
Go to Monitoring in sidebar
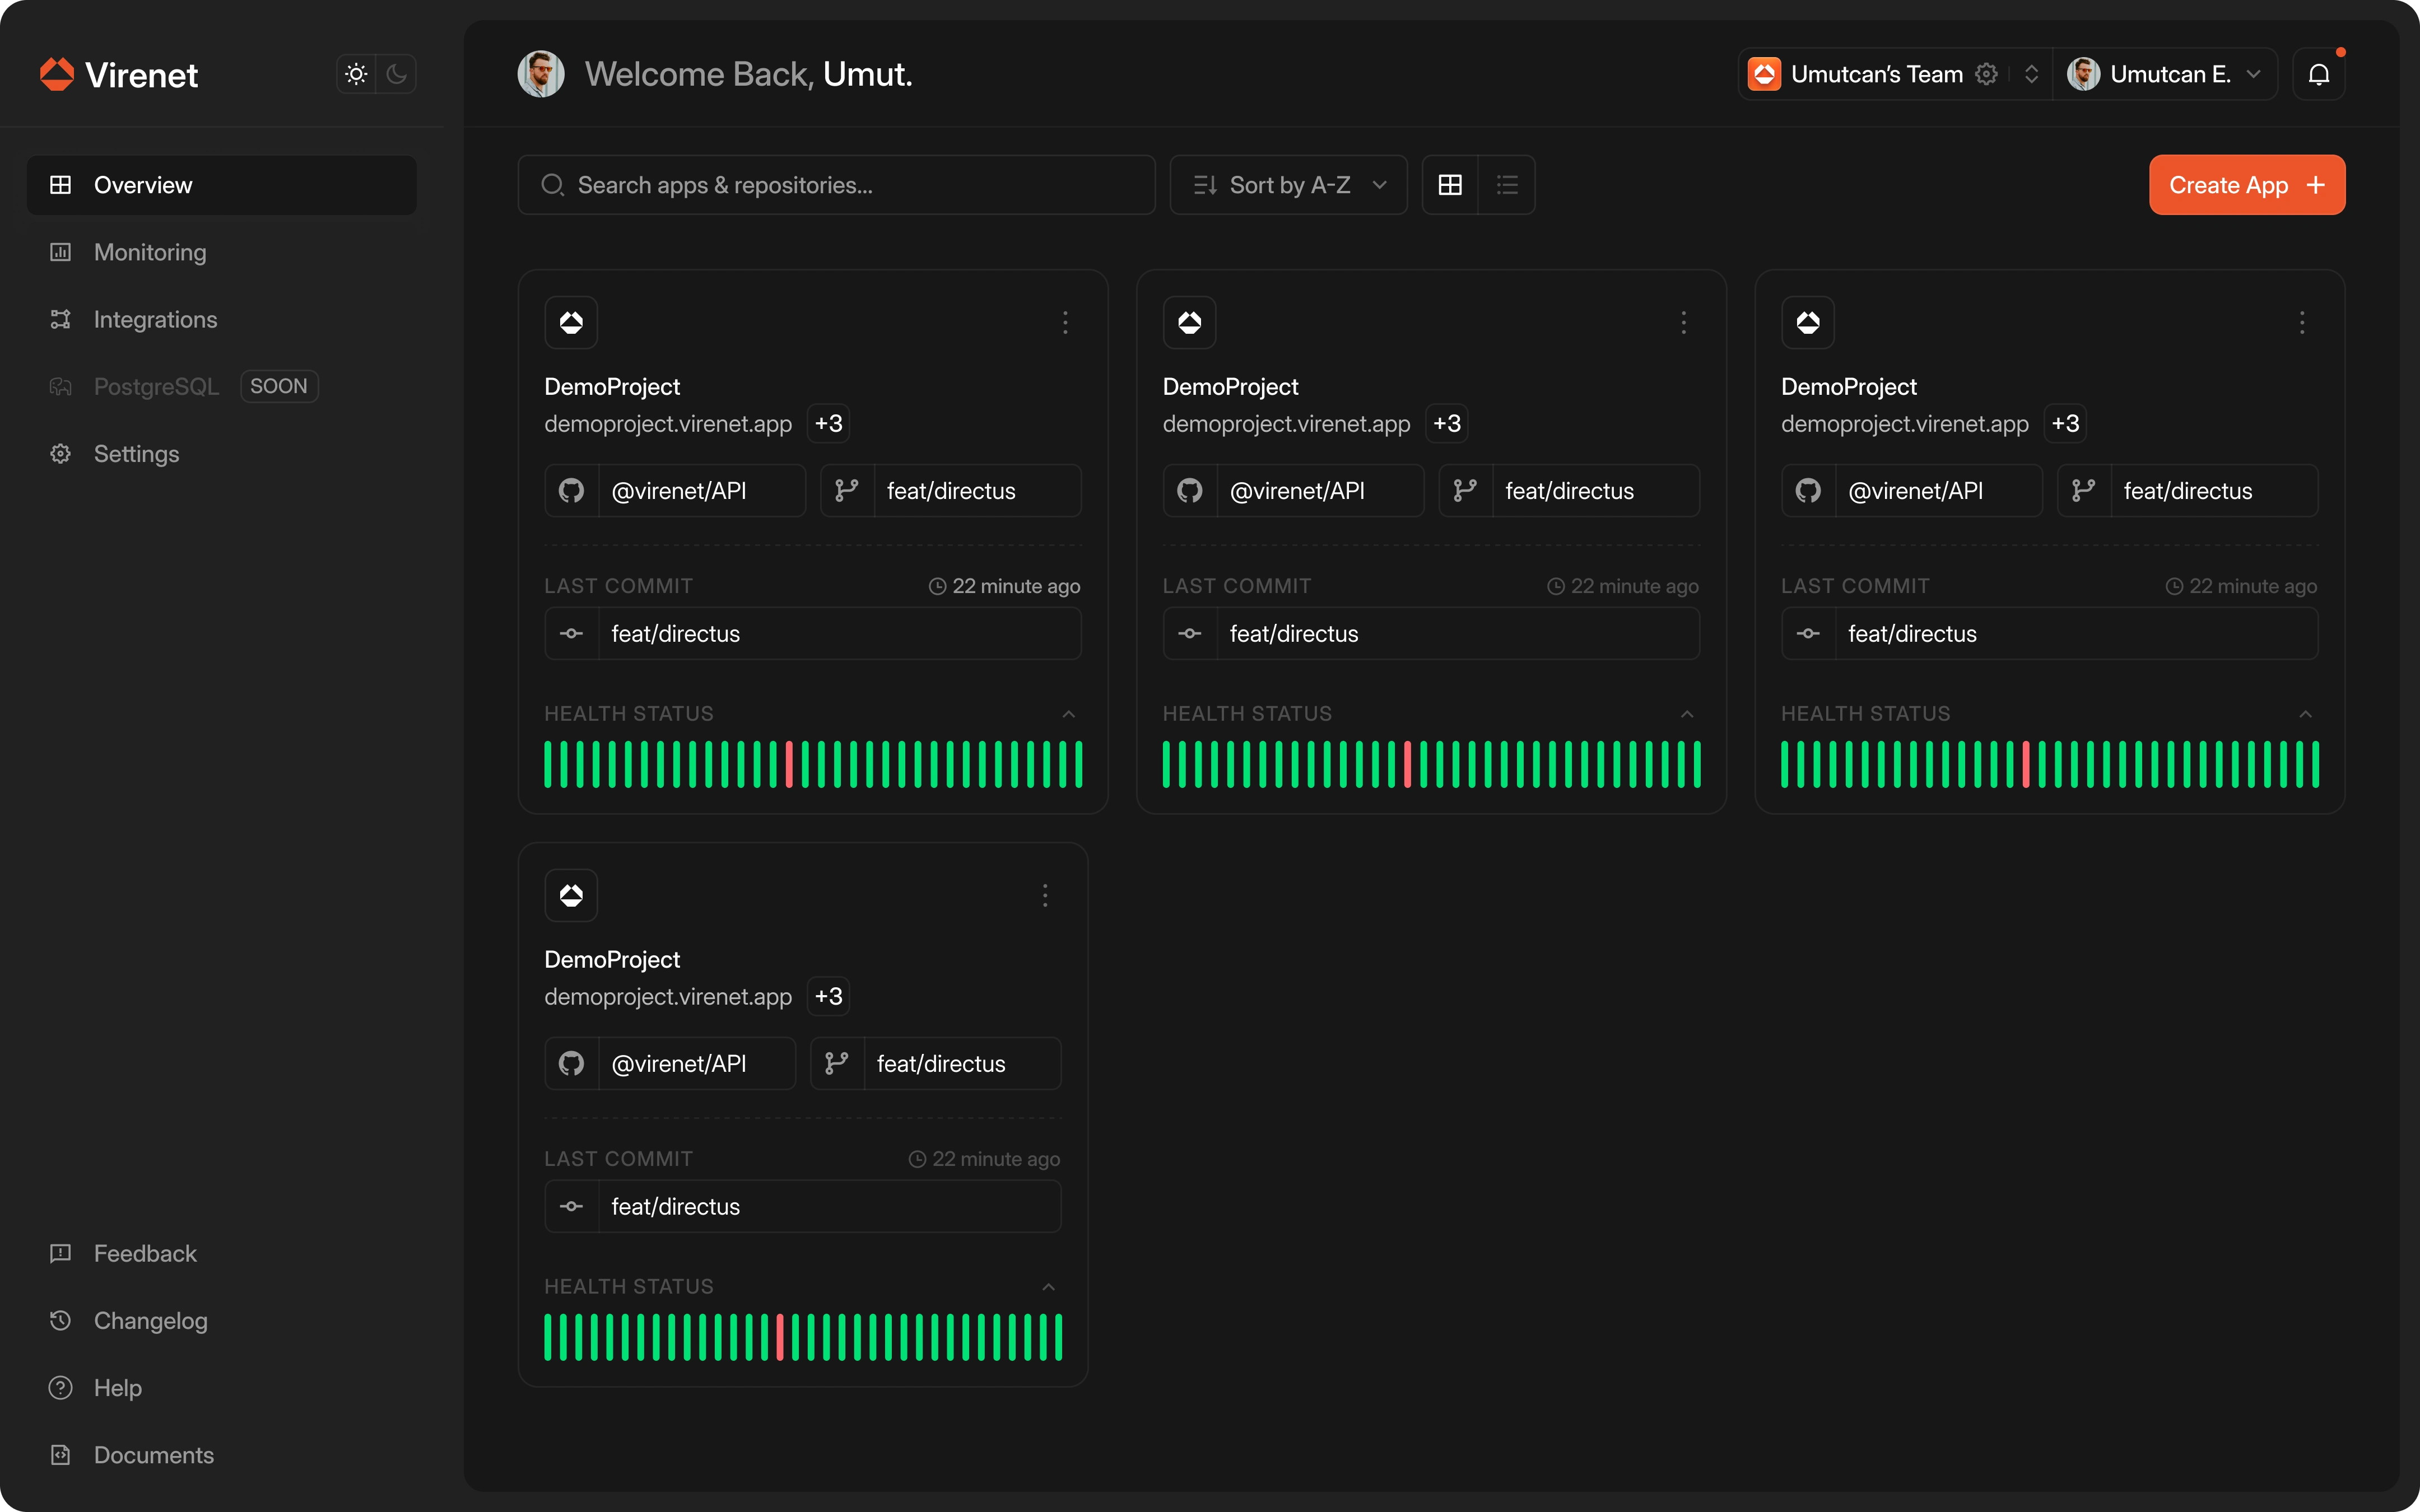150,252
